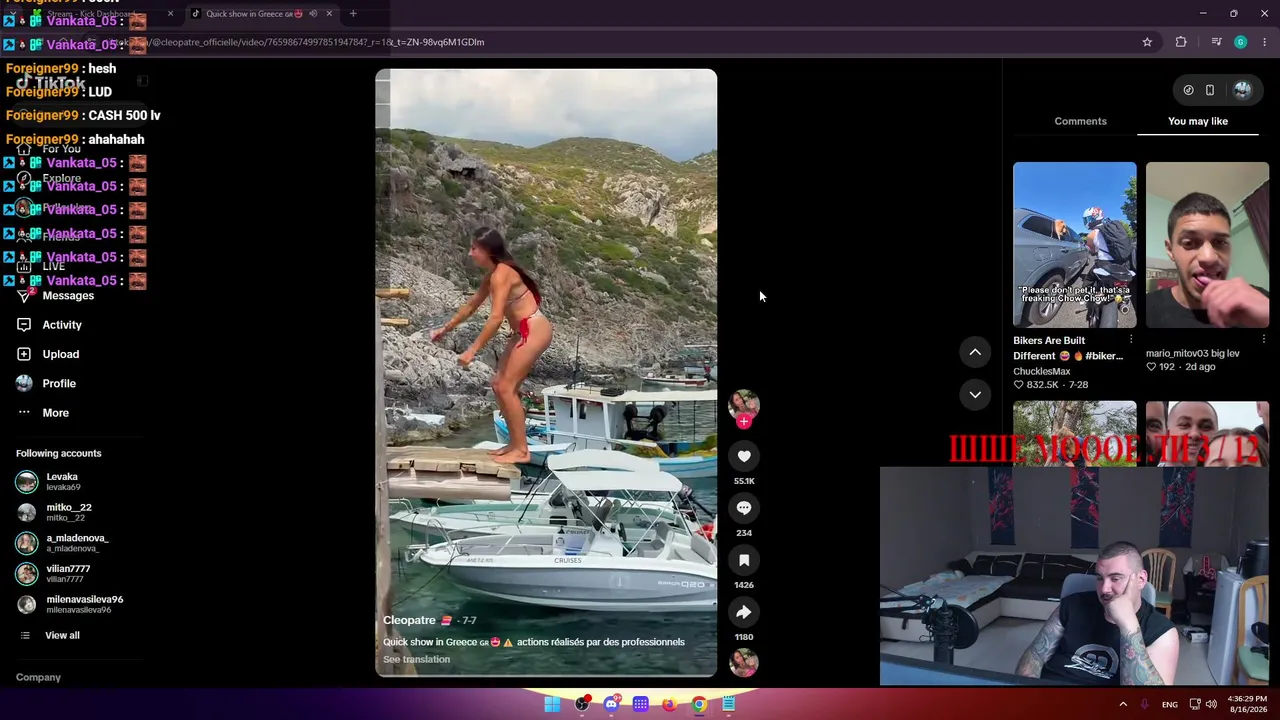Image resolution: width=1280 pixels, height=720 pixels.
Task: Save video with the bookmark icon
Action: (744, 560)
